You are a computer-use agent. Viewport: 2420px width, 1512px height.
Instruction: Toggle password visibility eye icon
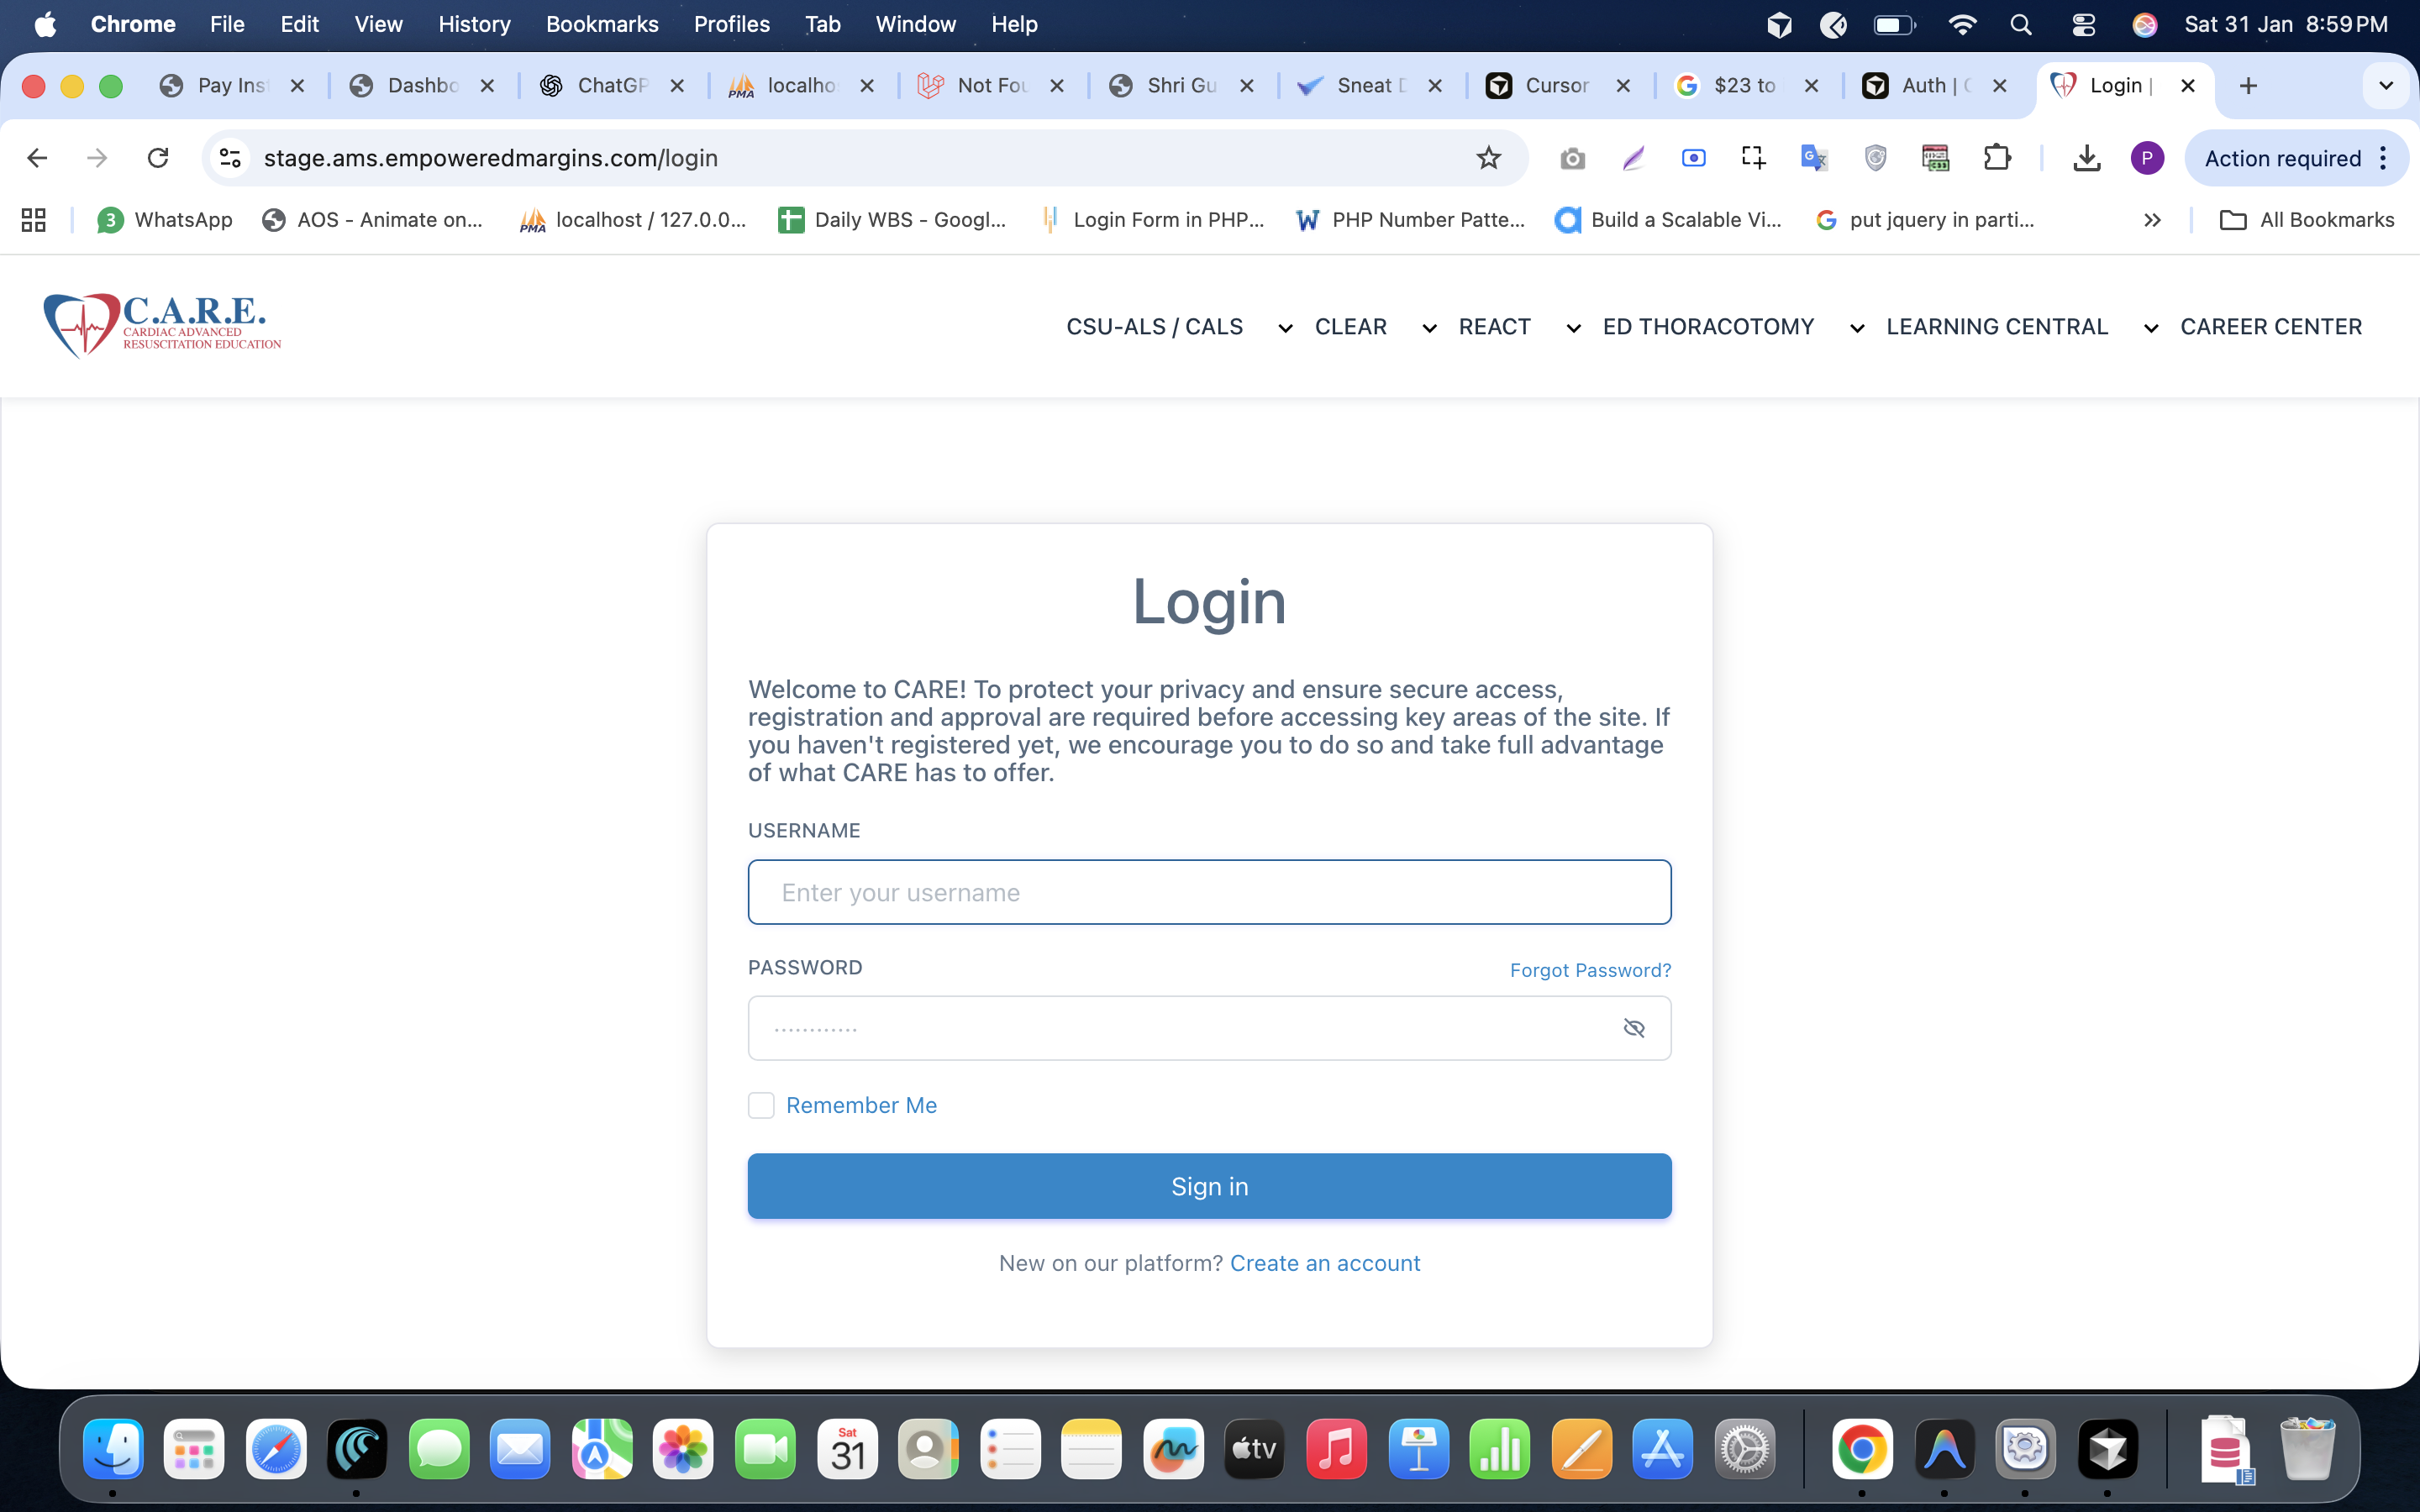point(1634,1028)
